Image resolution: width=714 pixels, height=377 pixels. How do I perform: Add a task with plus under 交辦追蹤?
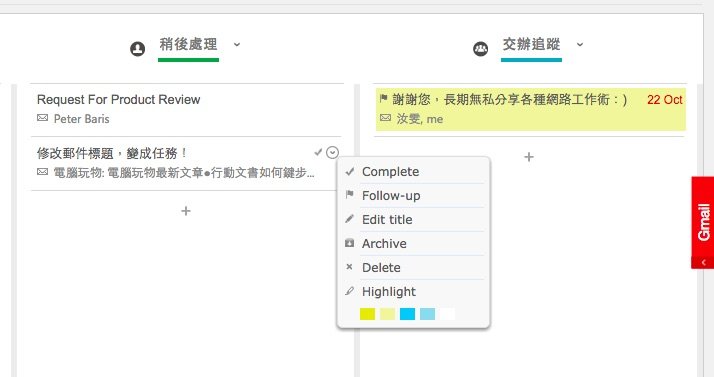[x=529, y=157]
